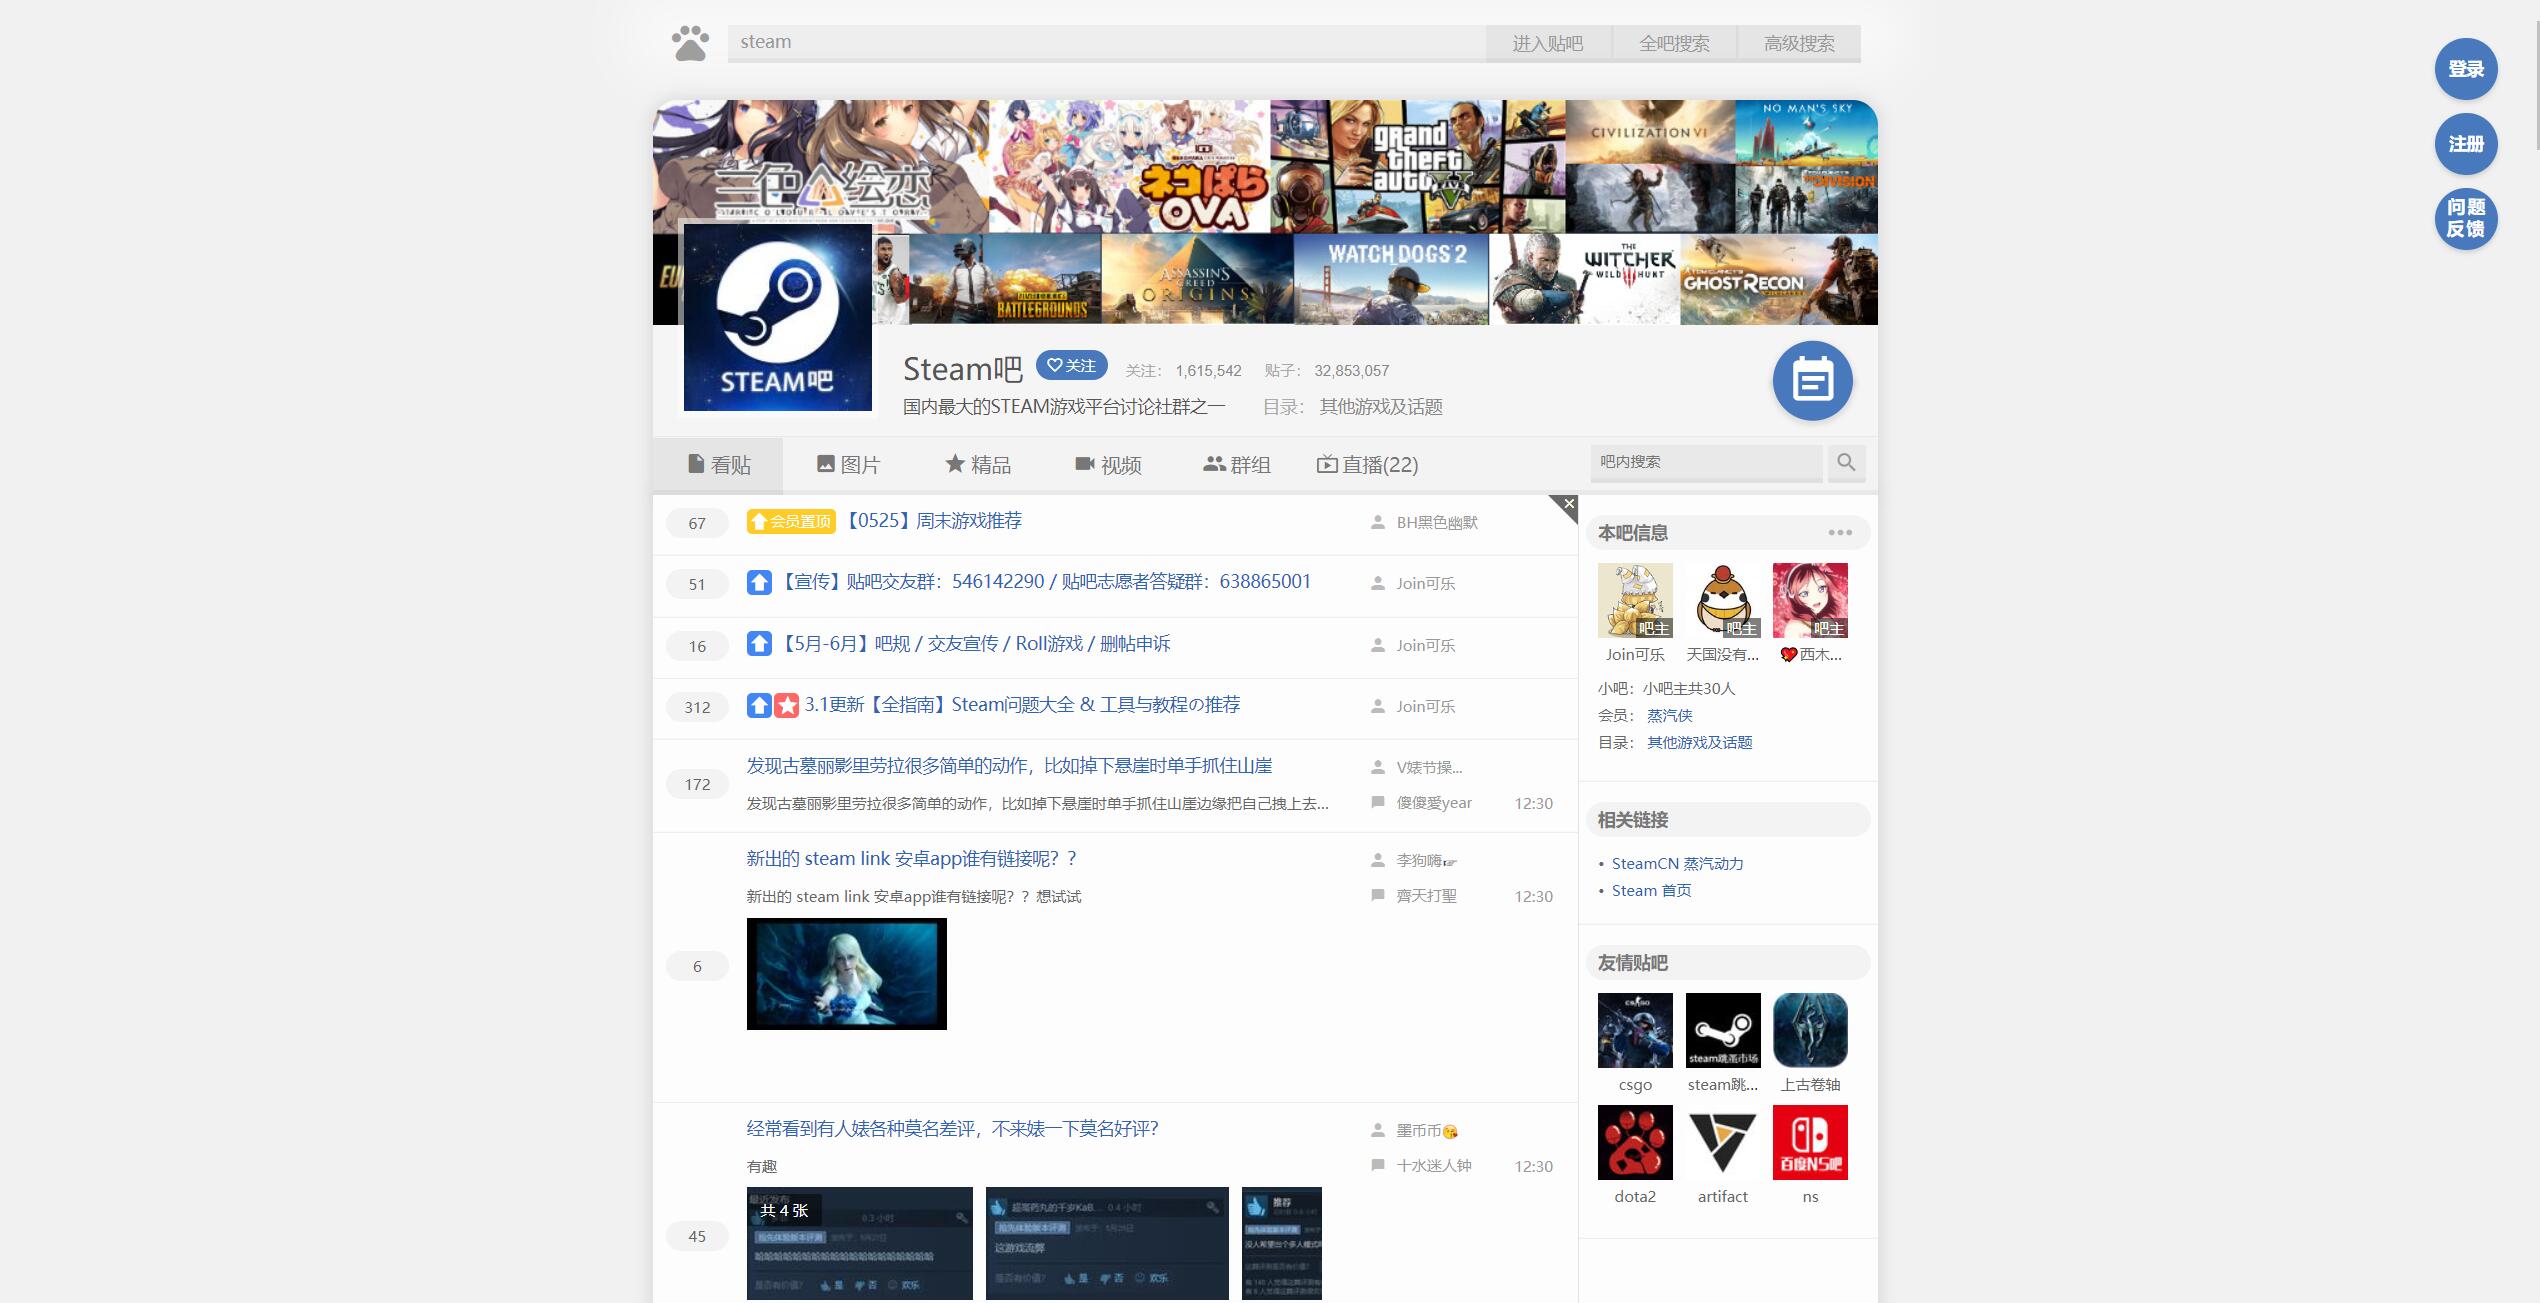This screenshot has height=1303, width=2540.
Task: Open moderator 西木 avatar
Action: coord(1810,600)
